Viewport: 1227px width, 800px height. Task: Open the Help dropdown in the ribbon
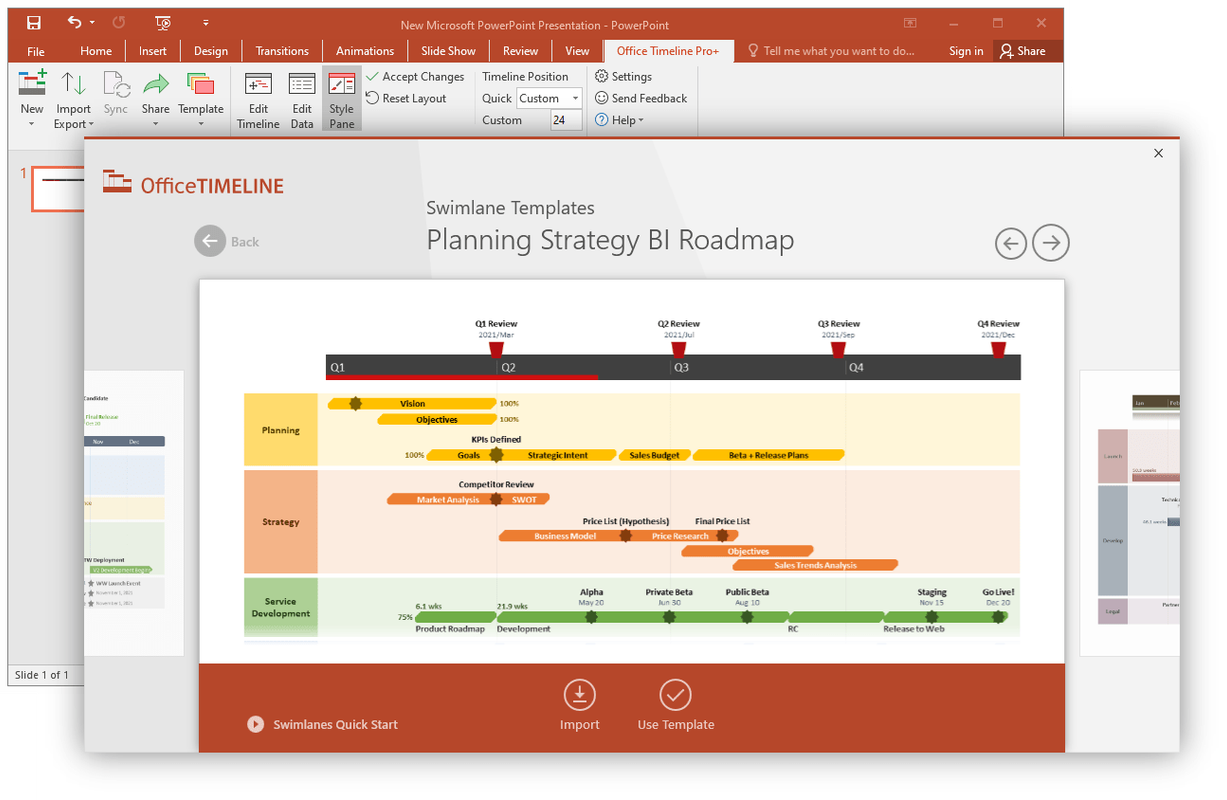pos(619,120)
